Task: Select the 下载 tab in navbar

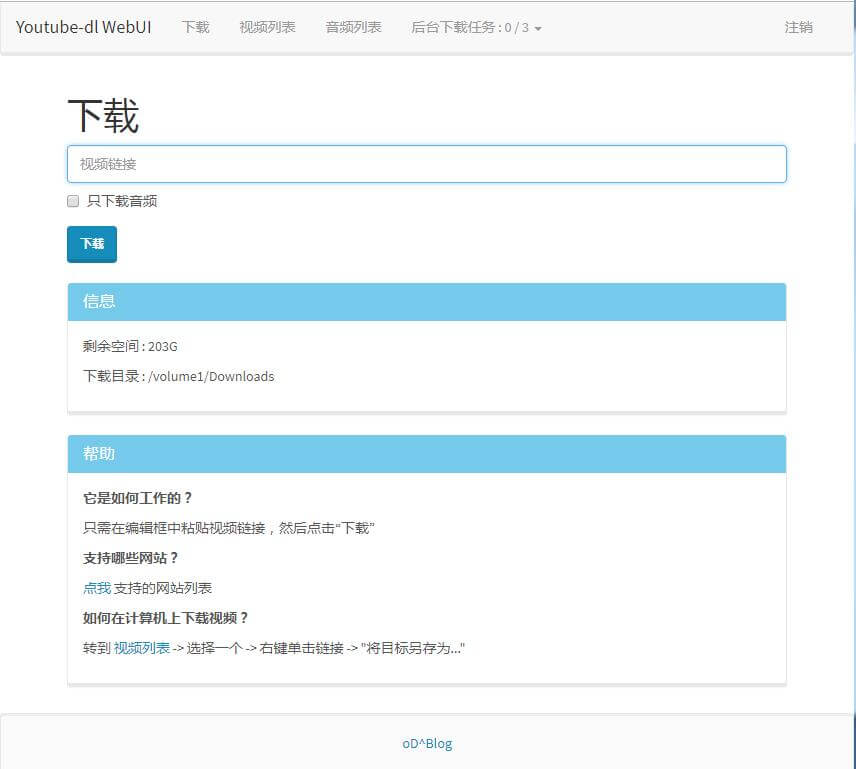Action: click(x=195, y=27)
